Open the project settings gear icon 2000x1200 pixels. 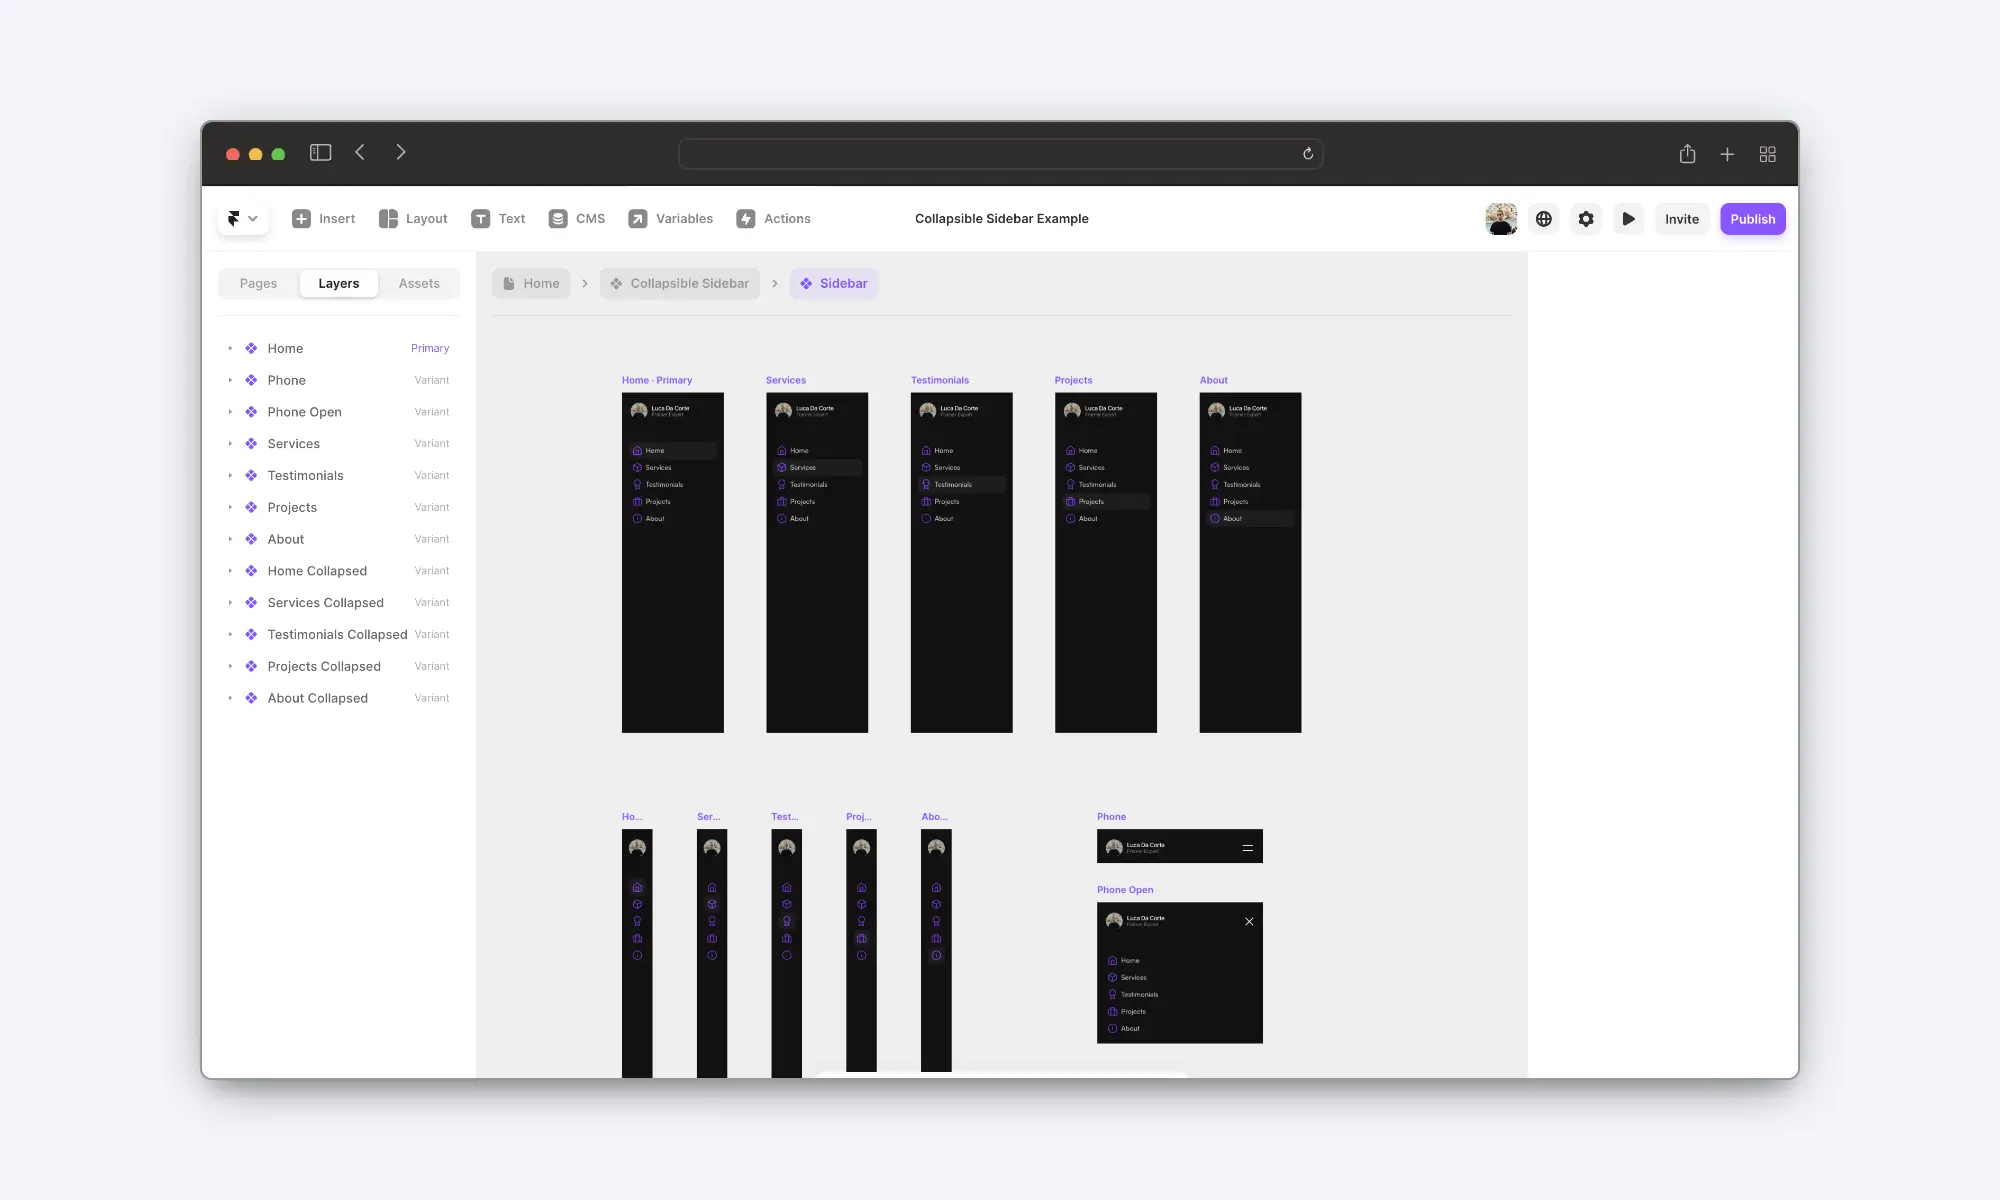(1586, 219)
